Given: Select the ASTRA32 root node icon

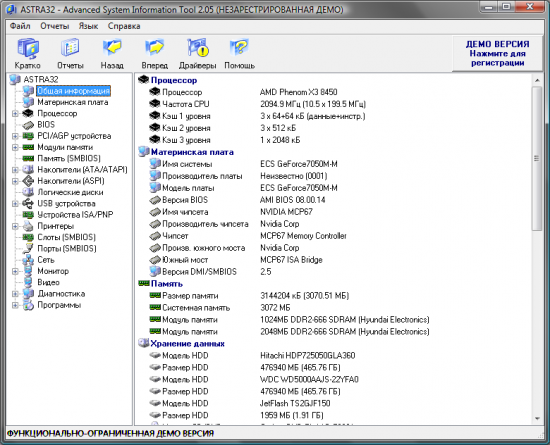Looking at the screenshot, I should click(x=15, y=79).
